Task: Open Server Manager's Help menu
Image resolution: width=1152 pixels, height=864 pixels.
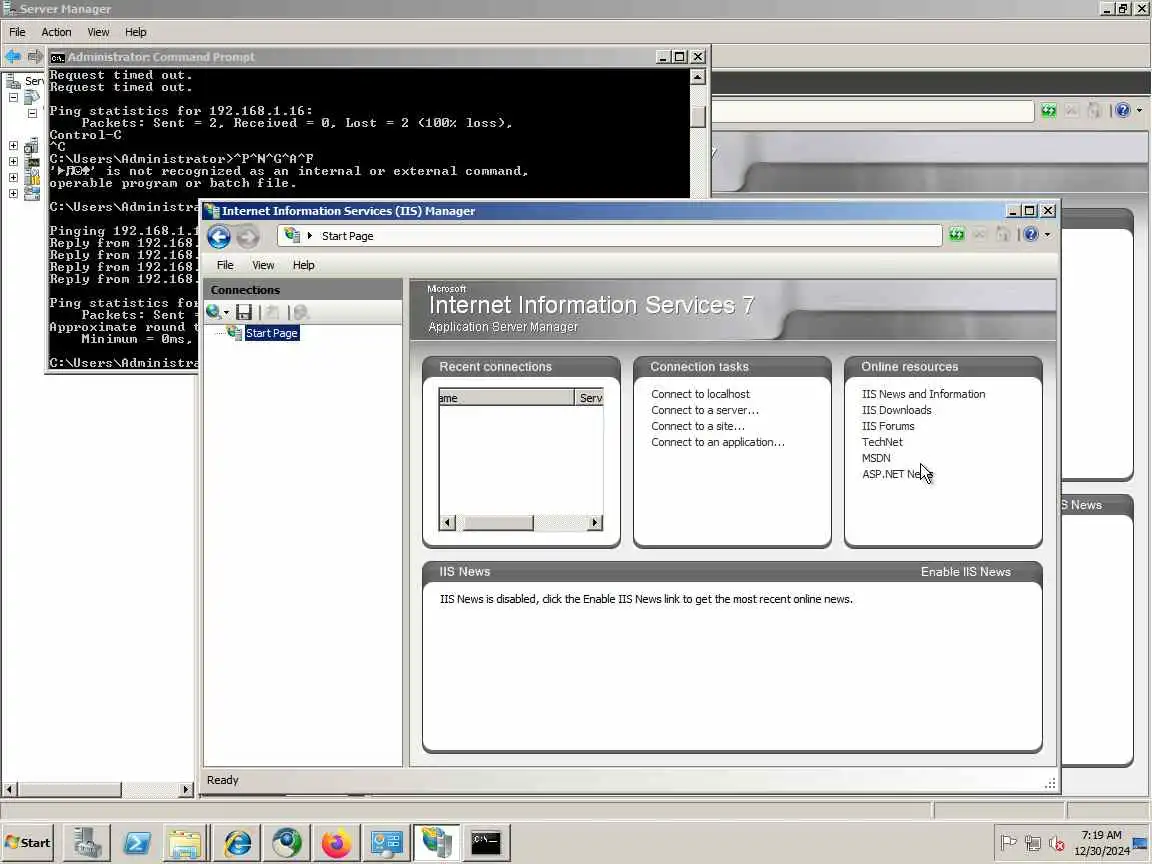Action: point(136,32)
